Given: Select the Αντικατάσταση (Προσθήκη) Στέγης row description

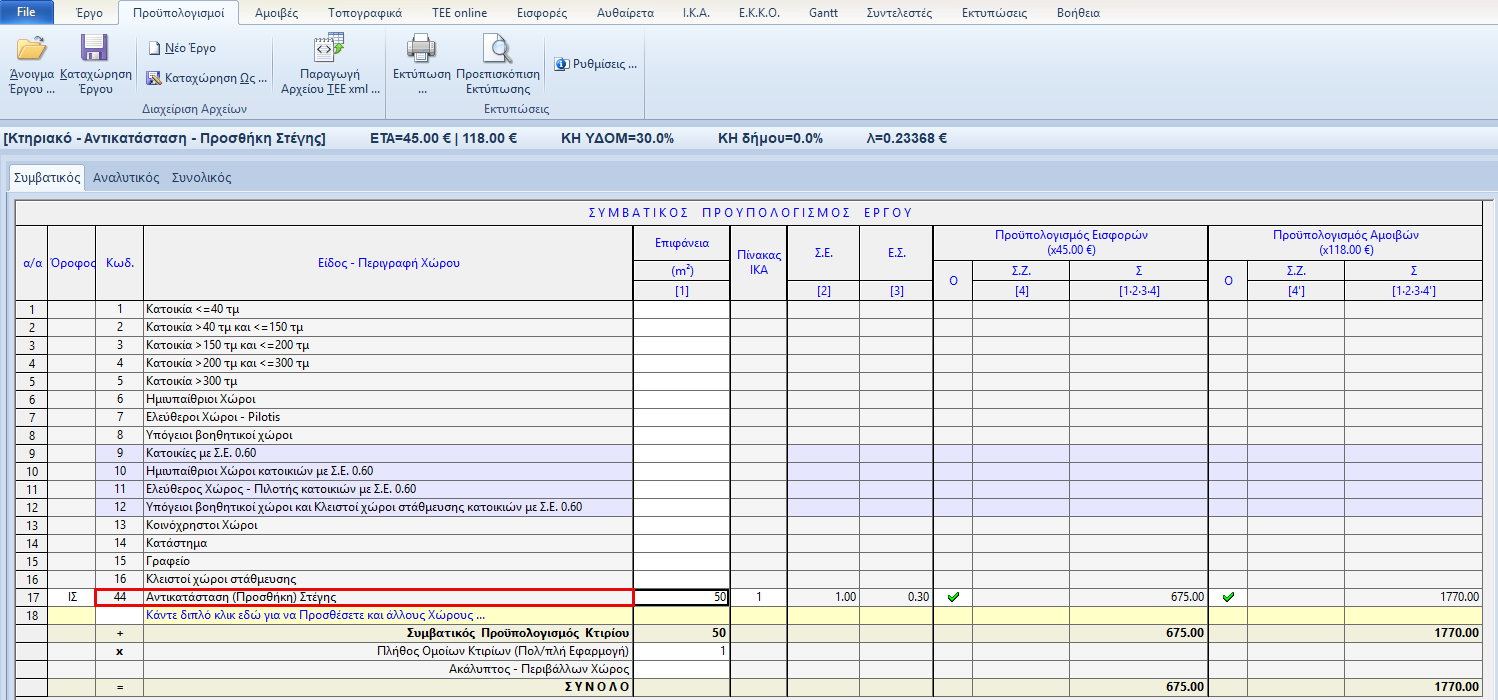Looking at the screenshot, I should coord(388,597).
